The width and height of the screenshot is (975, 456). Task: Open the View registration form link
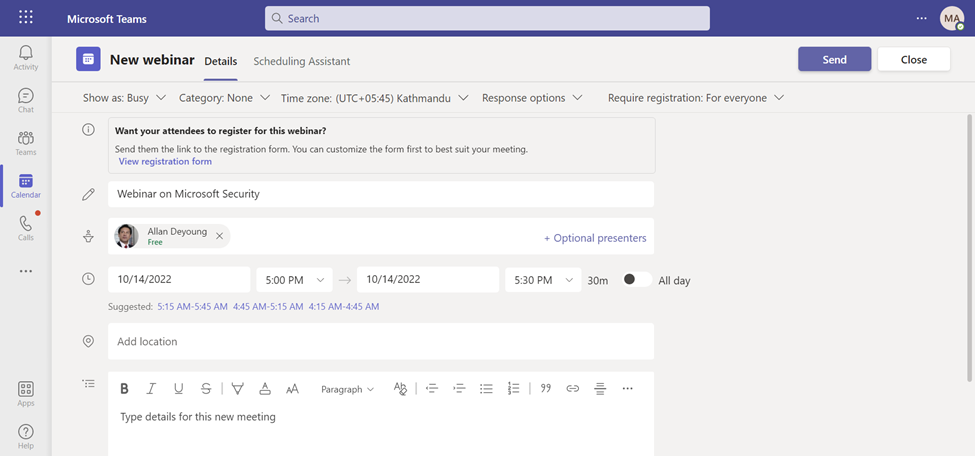click(165, 161)
